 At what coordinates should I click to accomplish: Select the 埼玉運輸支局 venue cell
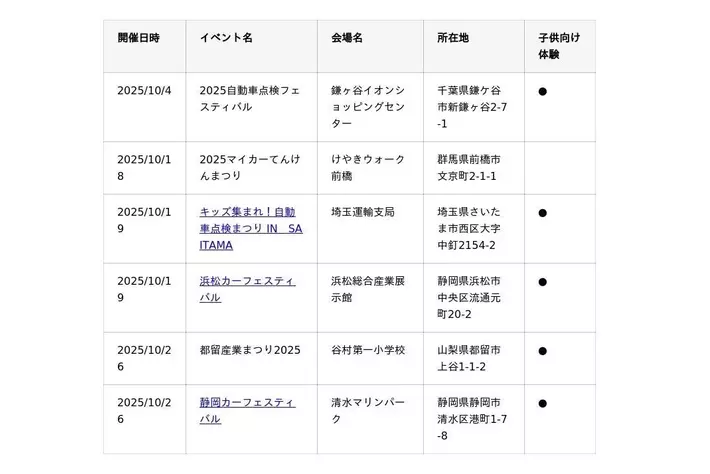363,212
